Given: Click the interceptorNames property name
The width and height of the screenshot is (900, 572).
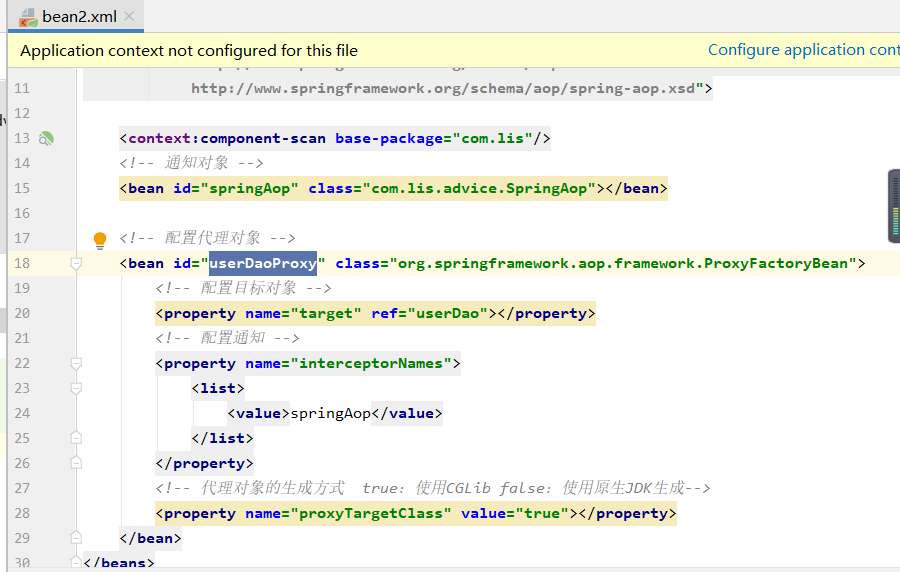Looking at the screenshot, I should coord(371,363).
